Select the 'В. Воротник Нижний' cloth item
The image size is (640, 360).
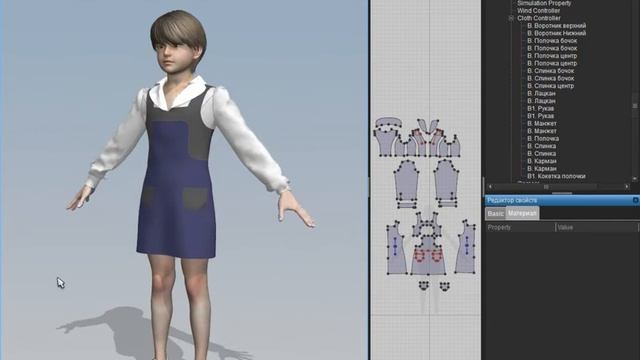(556, 33)
